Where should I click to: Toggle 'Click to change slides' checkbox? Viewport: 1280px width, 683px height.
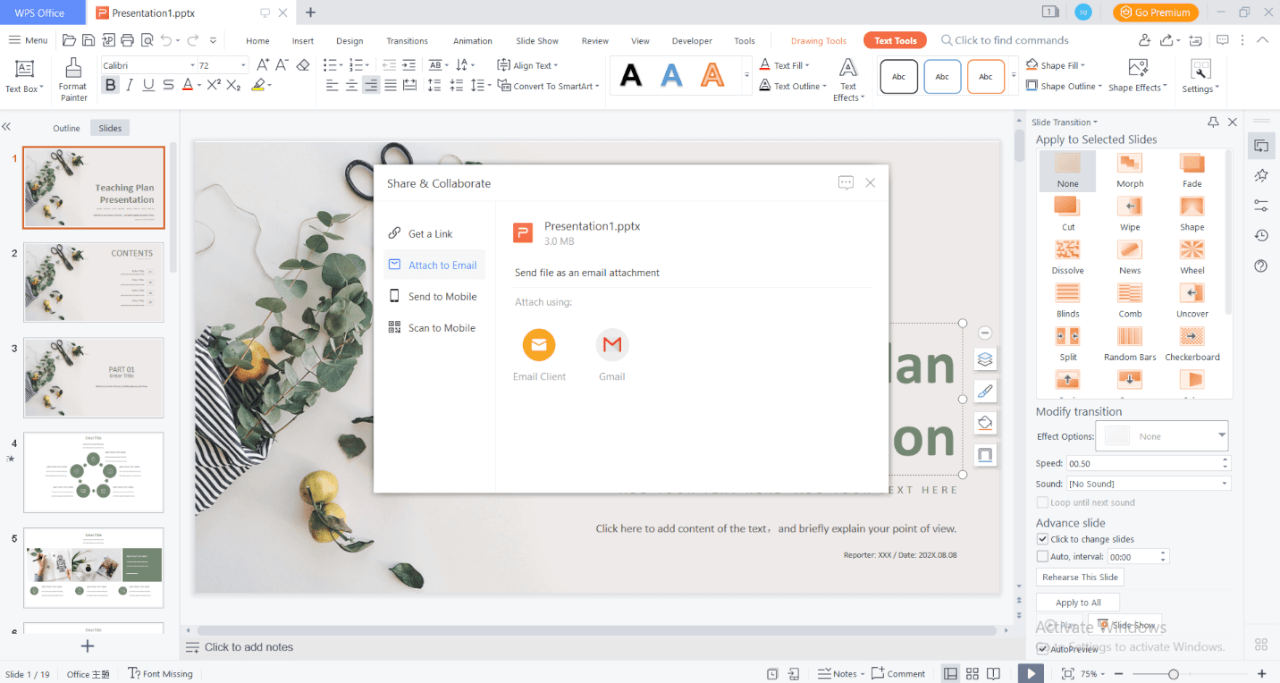click(1043, 539)
